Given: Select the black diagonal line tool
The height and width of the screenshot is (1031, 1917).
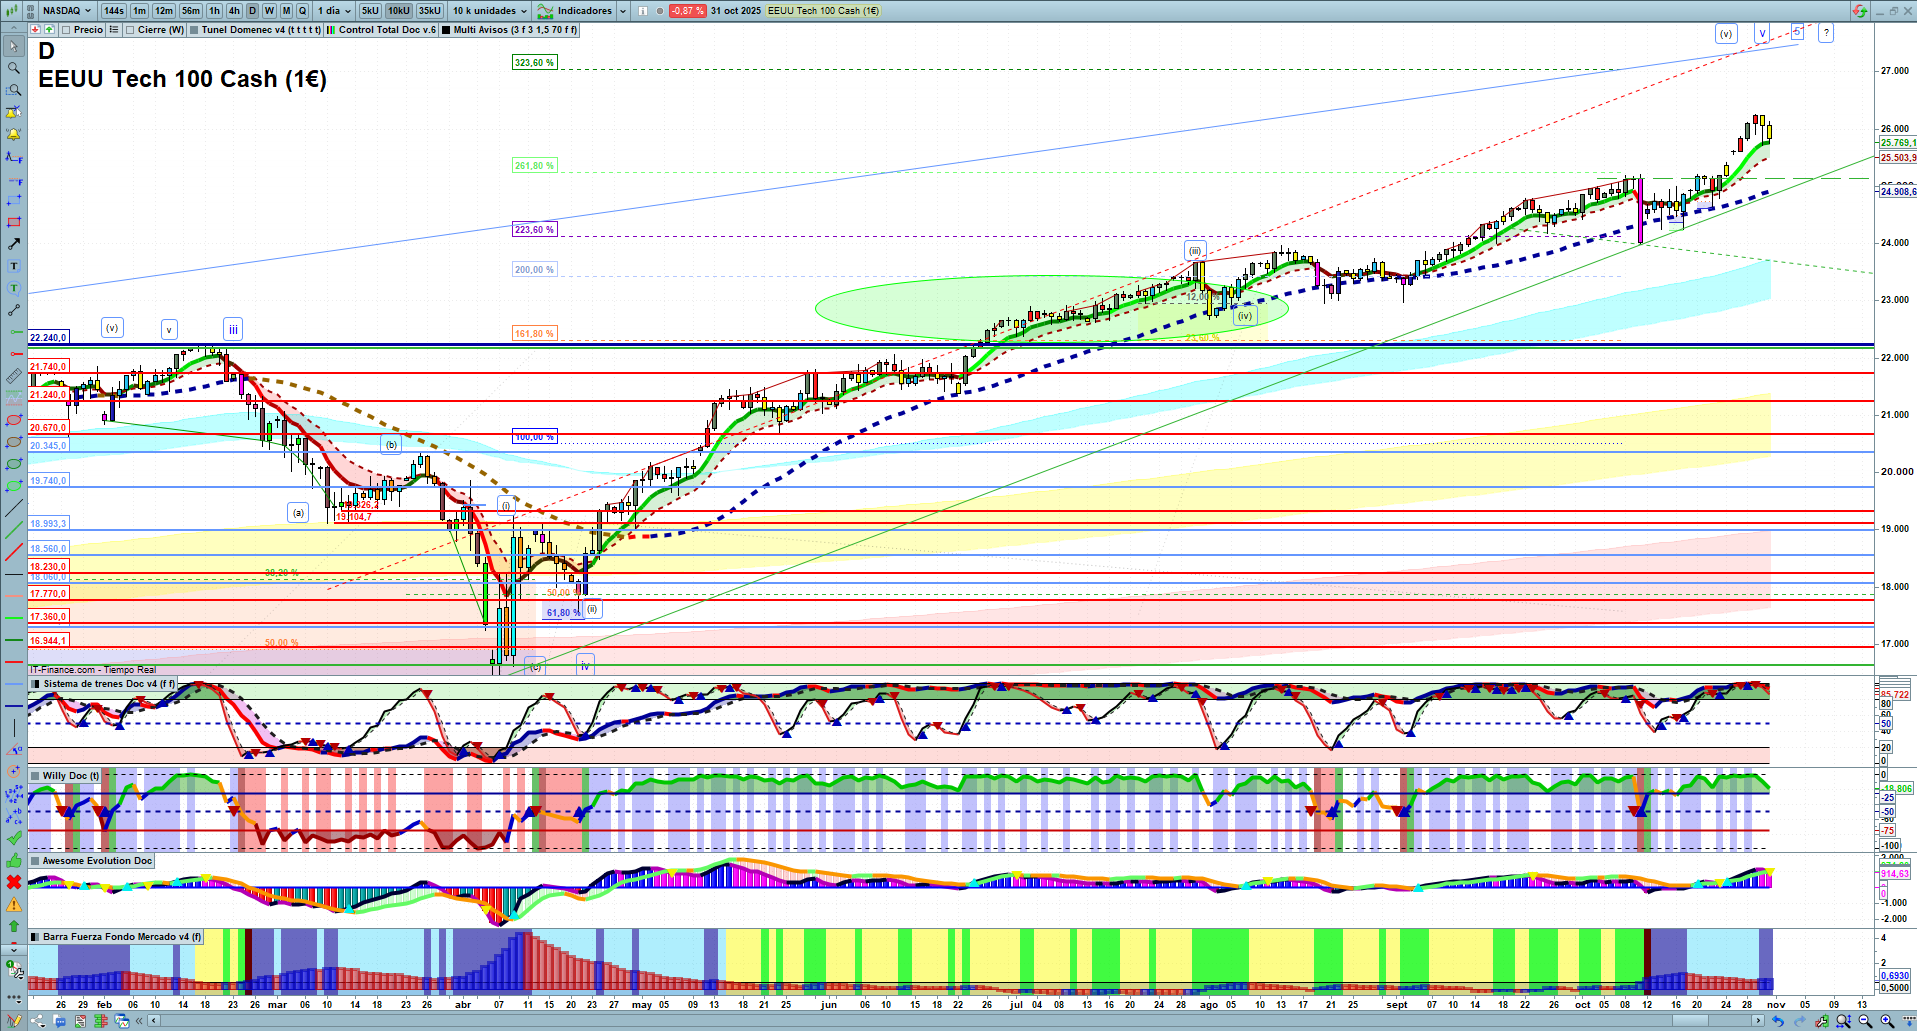Looking at the screenshot, I should 14,508.
